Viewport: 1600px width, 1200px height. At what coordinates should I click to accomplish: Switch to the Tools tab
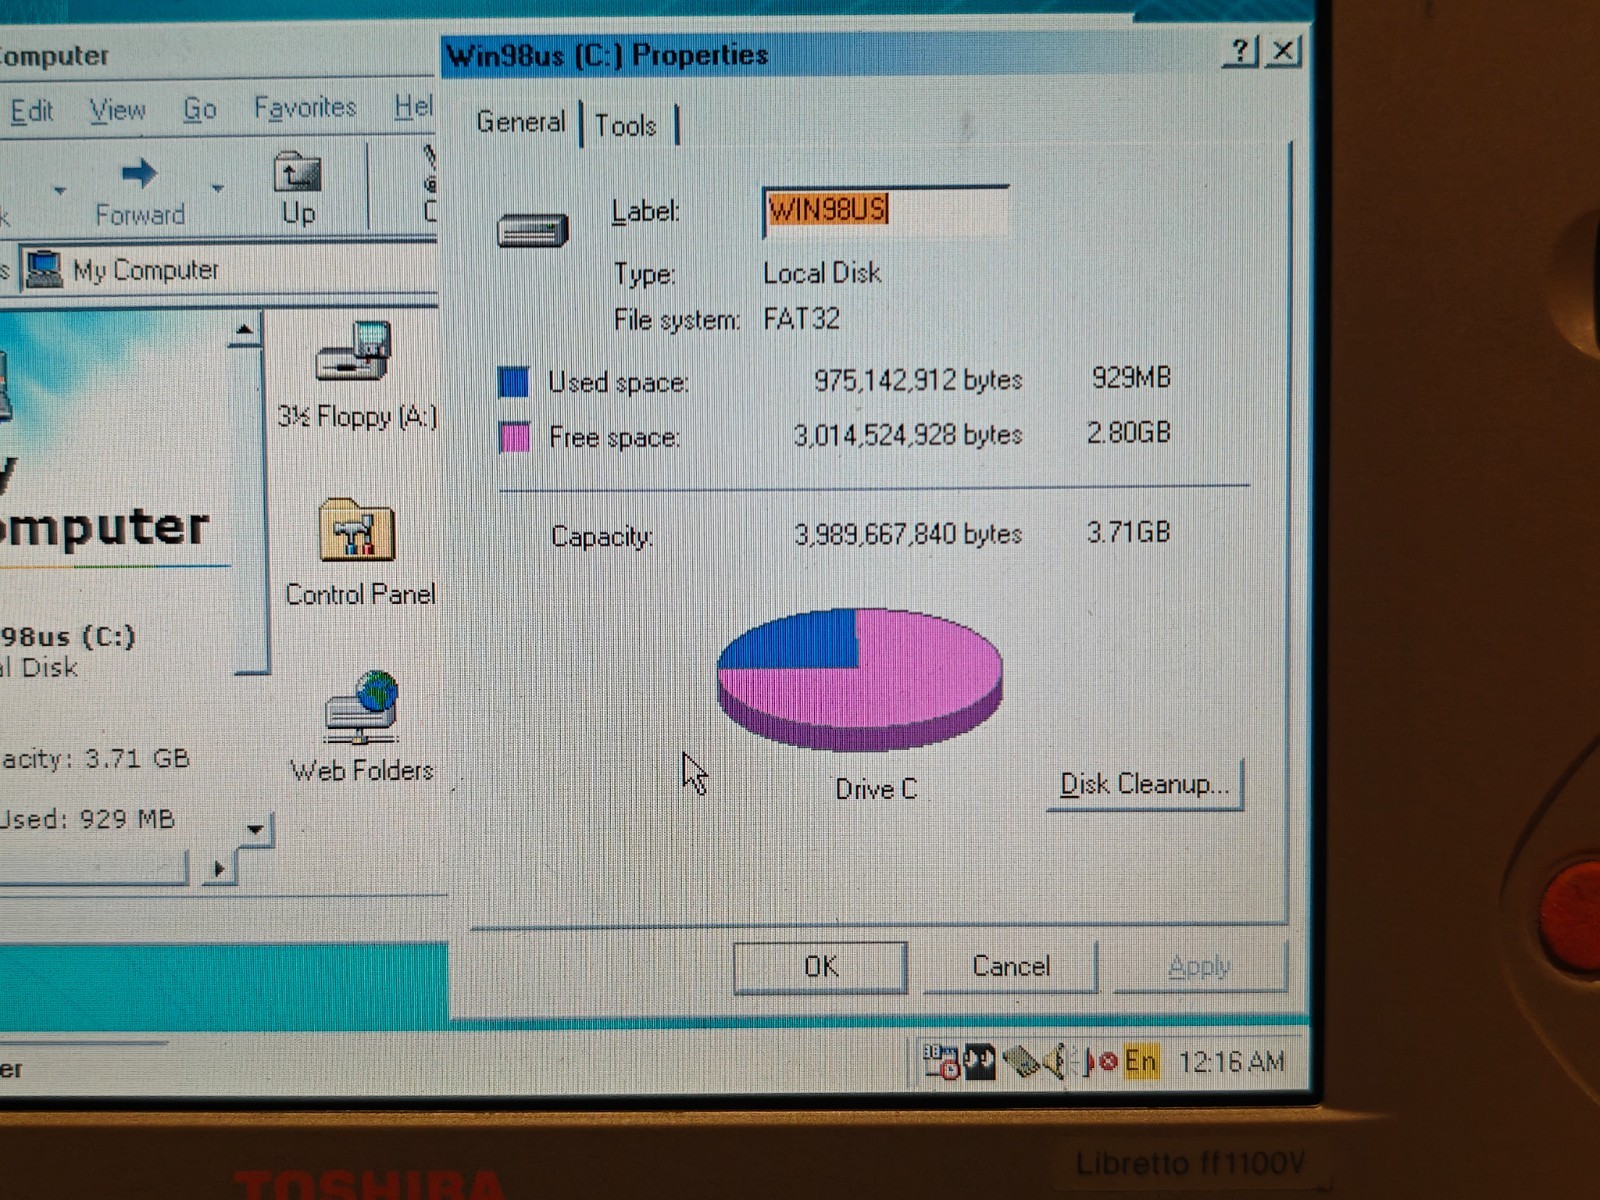pos(626,126)
